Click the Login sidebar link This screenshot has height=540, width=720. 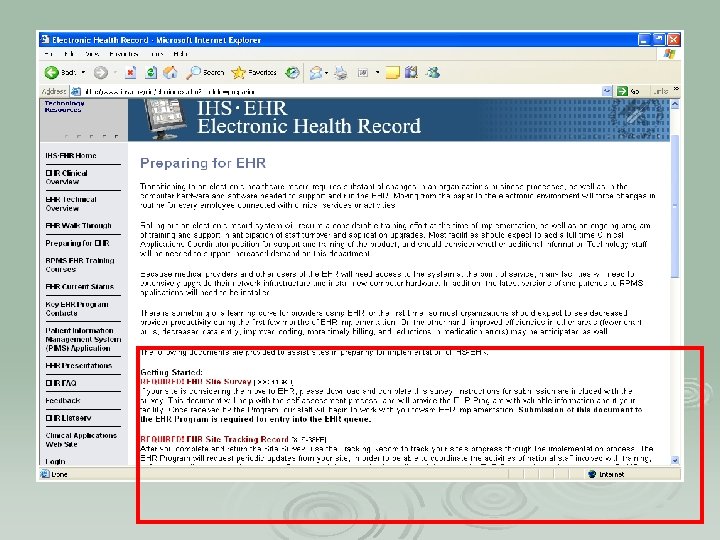tap(55, 461)
